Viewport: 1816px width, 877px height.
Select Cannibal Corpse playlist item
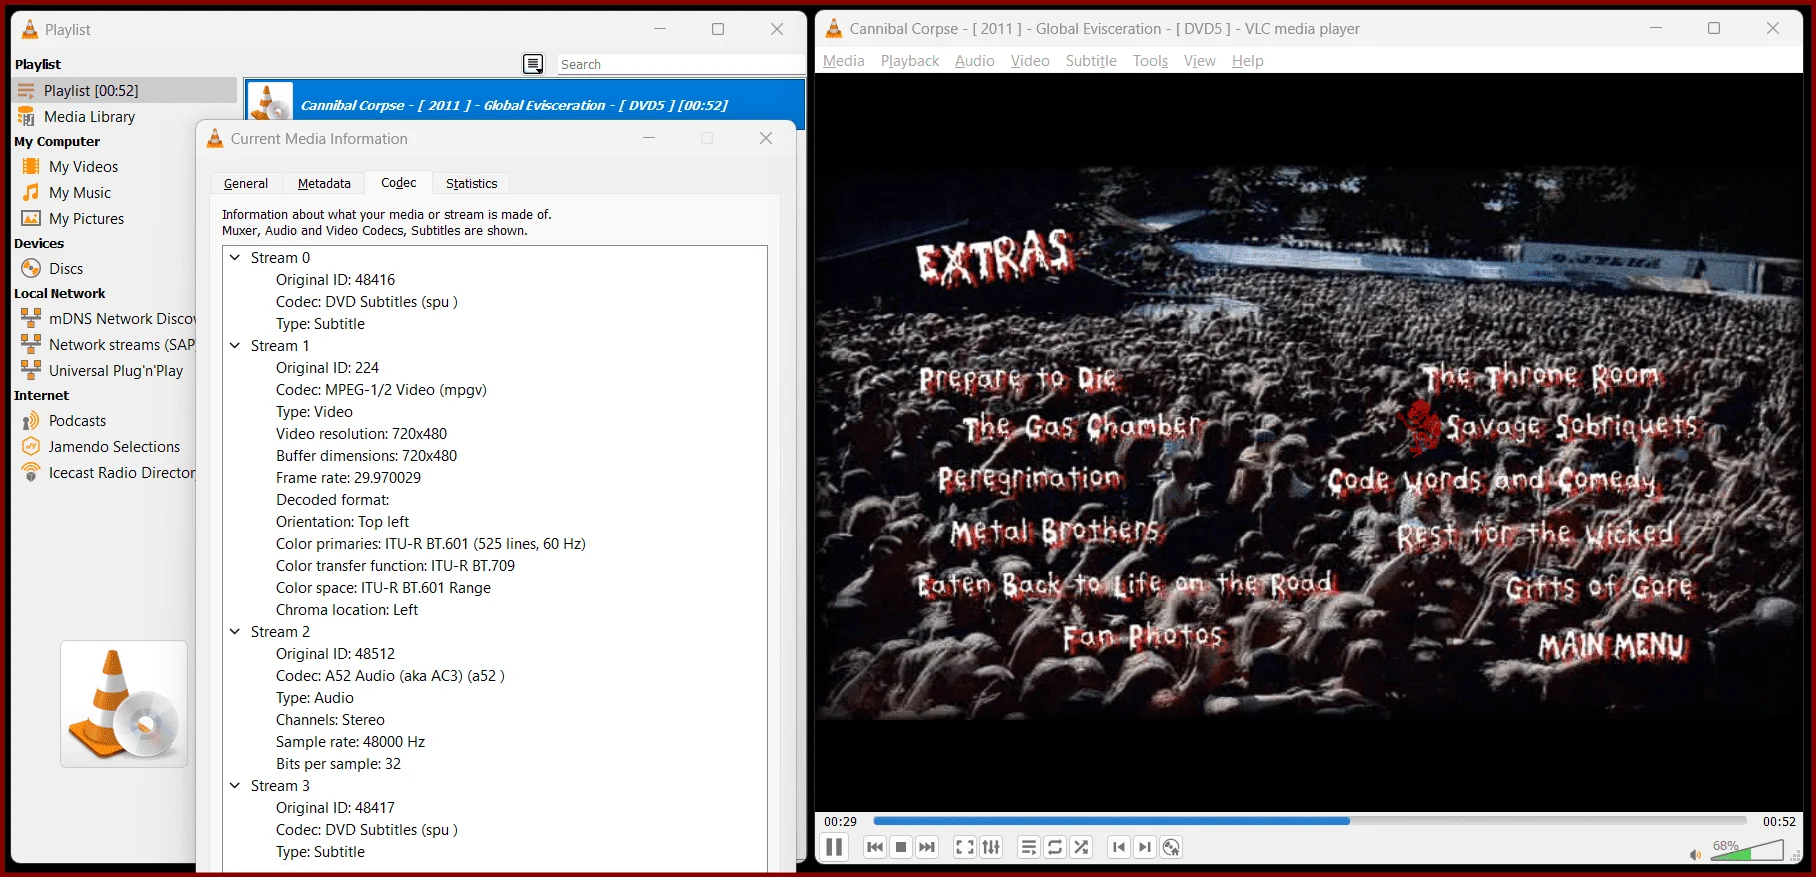[x=524, y=104]
